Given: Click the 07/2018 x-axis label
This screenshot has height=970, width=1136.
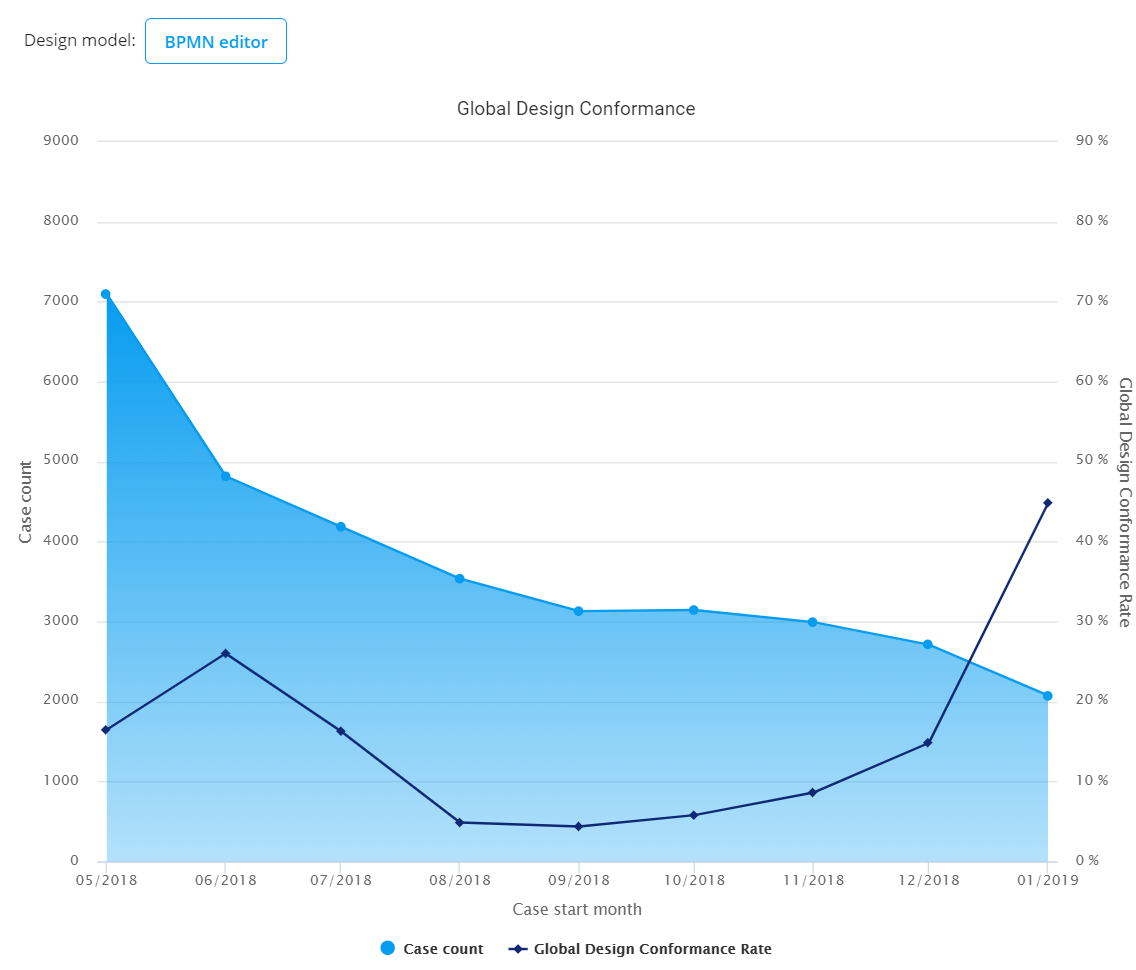Looking at the screenshot, I should [341, 880].
